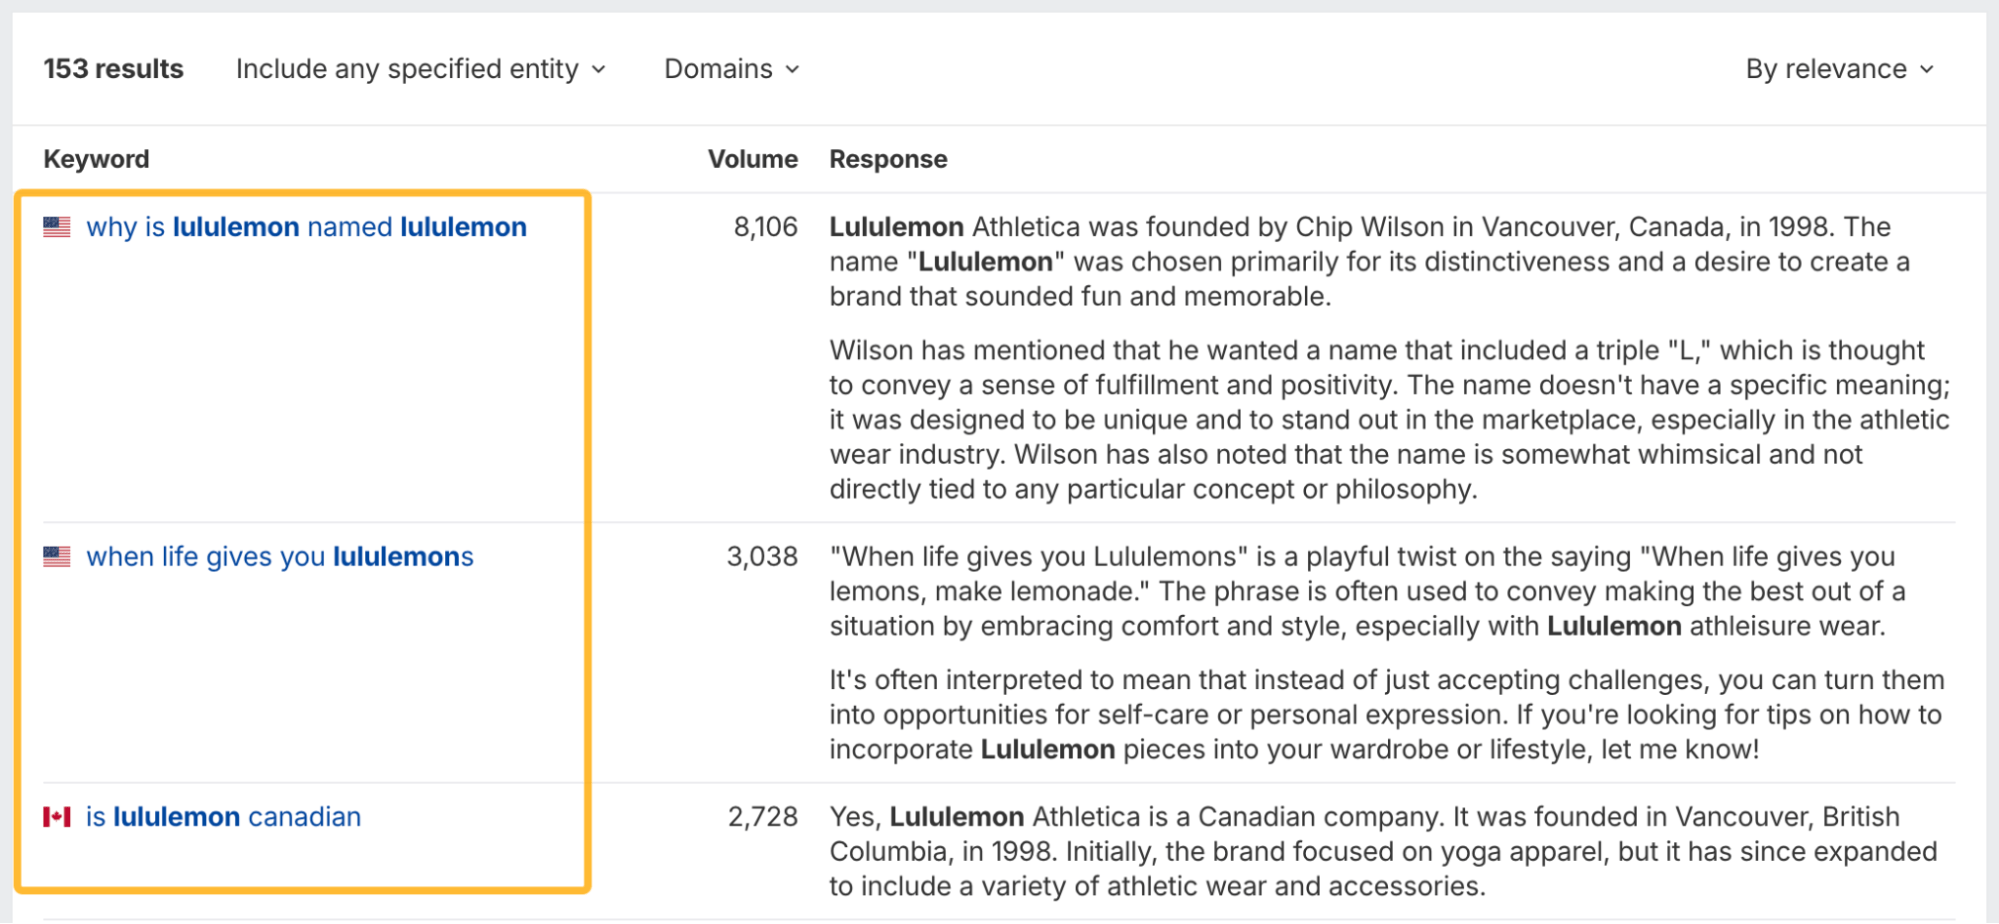Click the Volume column header
The image size is (1999, 924).
point(752,159)
